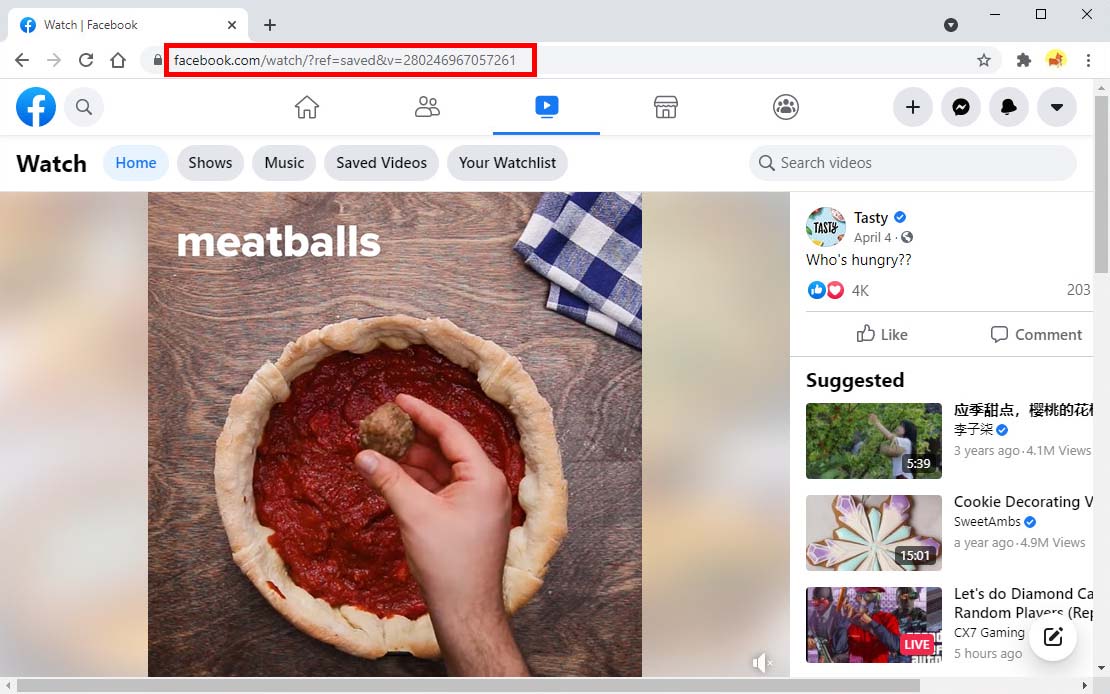Open the SweetAmbs channel link
The height and width of the screenshot is (694, 1110).
[x=987, y=522]
